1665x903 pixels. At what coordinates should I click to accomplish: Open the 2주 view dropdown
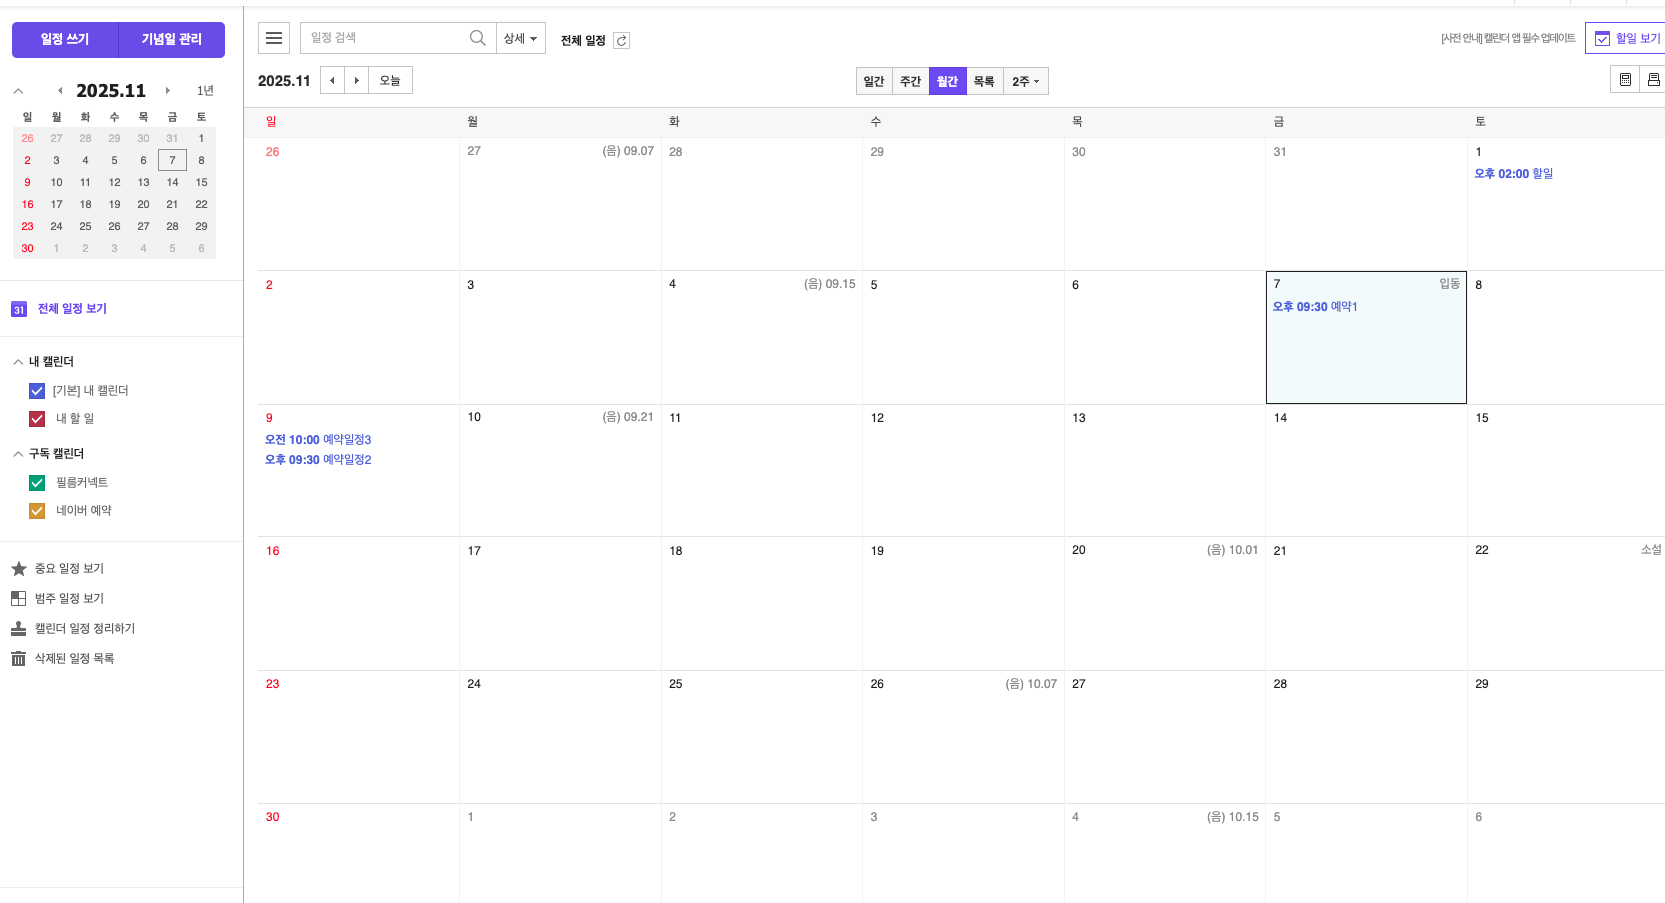(x=1025, y=81)
